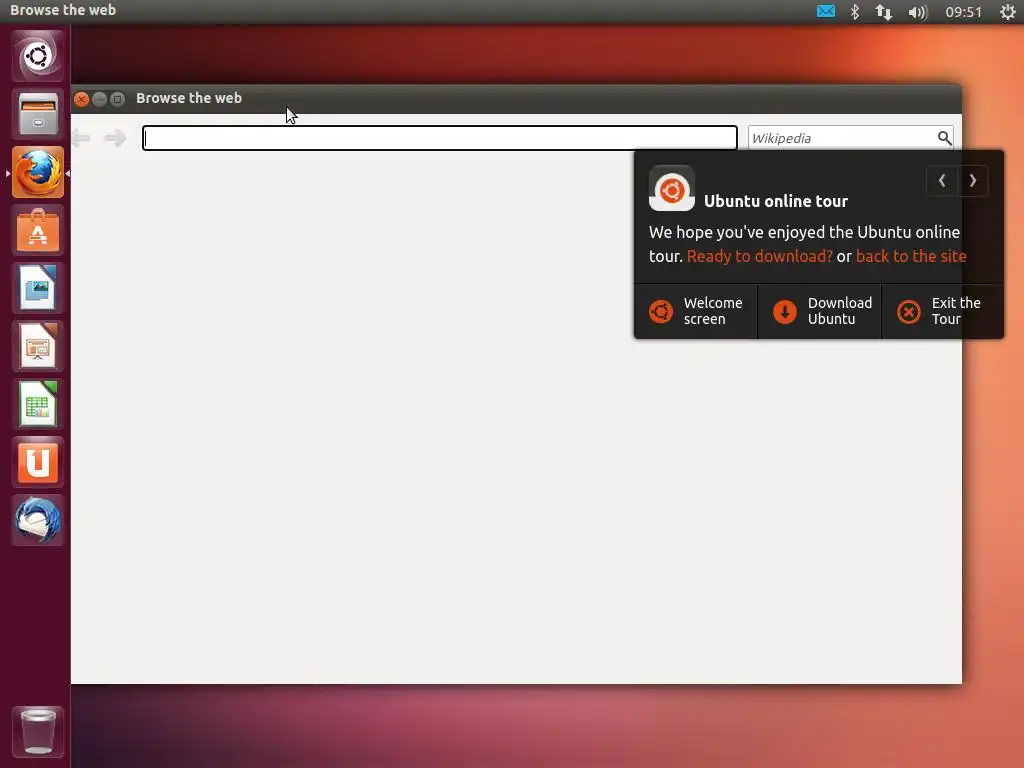Minimize the Browse the web window

point(99,99)
